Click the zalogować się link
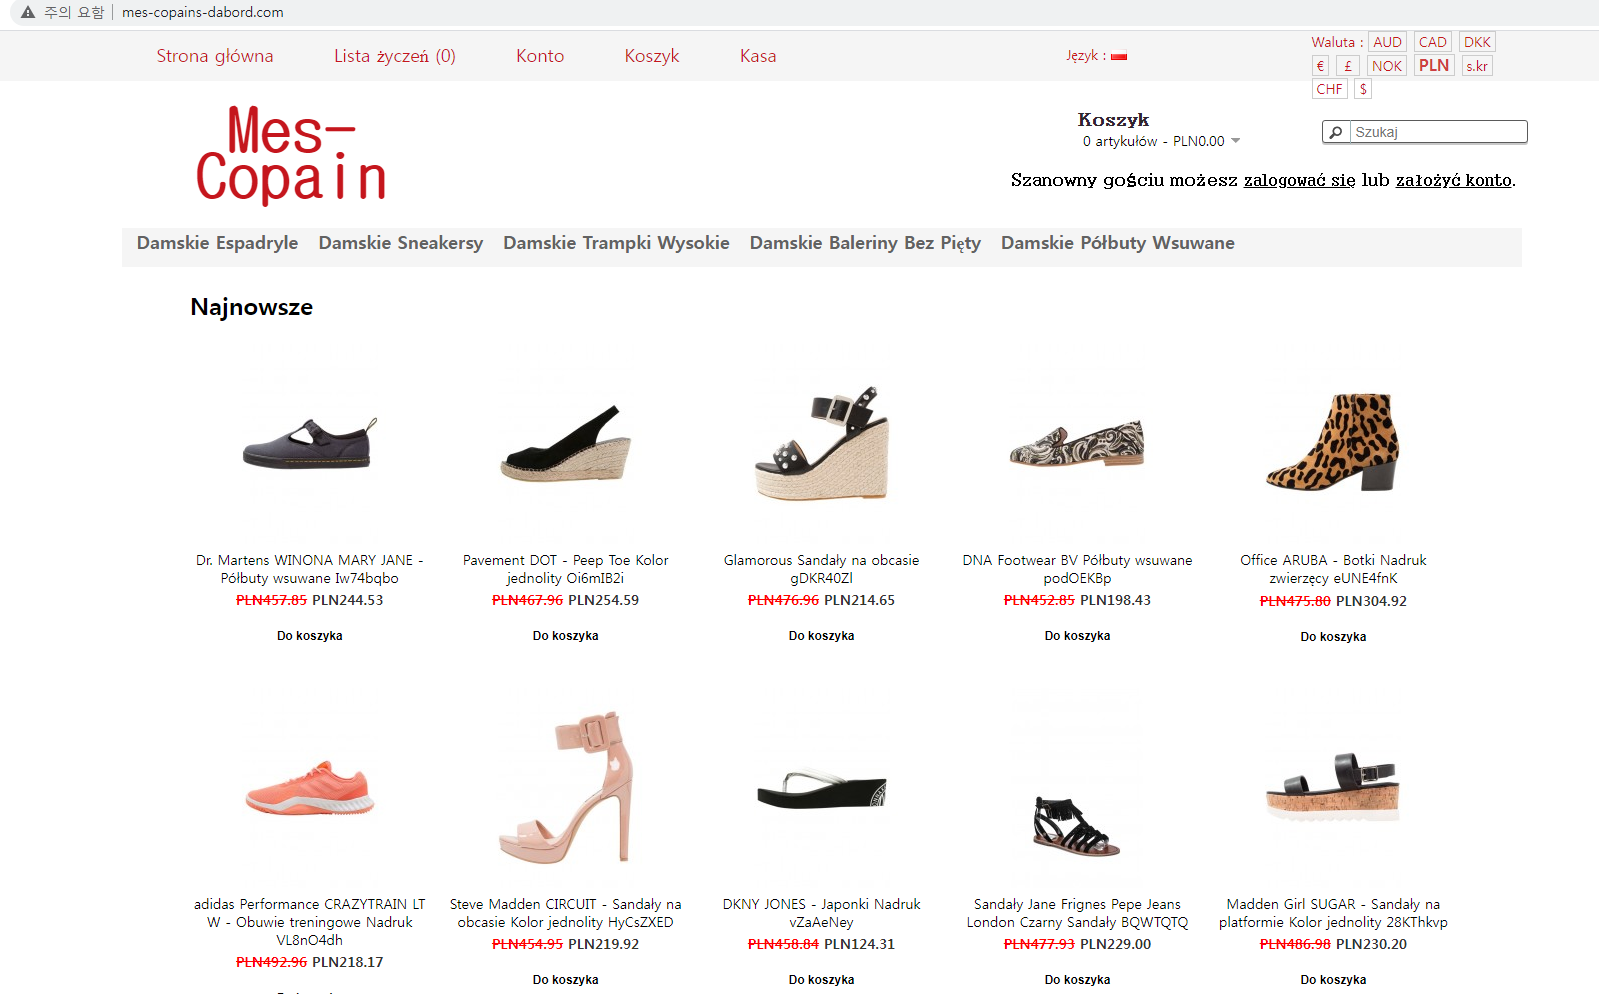This screenshot has height=994, width=1599. point(1299,180)
